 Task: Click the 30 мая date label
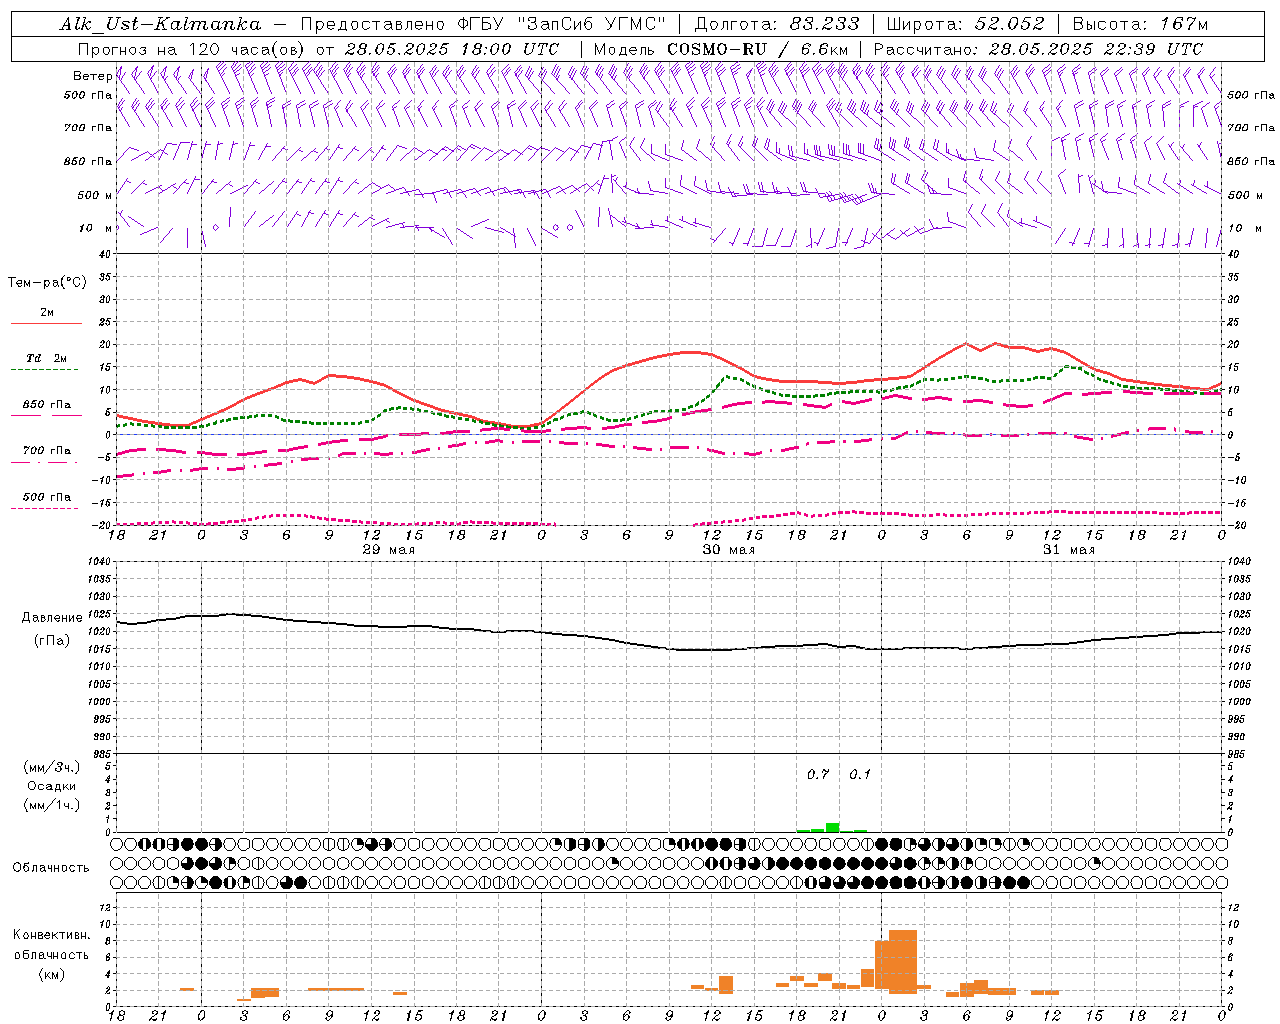(x=728, y=550)
